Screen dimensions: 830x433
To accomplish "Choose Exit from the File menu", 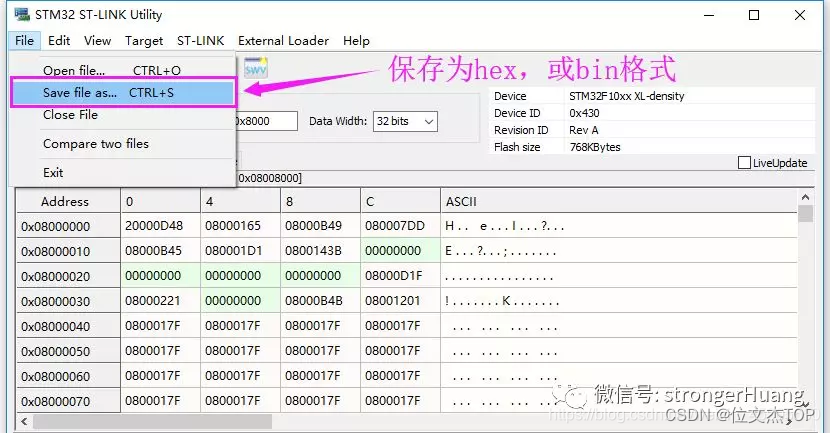I will 123,173.
